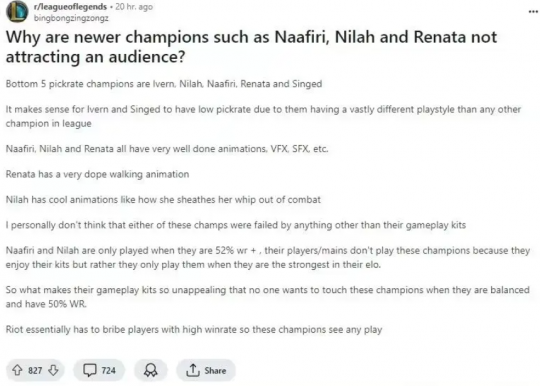540x386 pixels.
Task: Click the bottom 5 pickrate champions sentence
Action: tap(164, 84)
